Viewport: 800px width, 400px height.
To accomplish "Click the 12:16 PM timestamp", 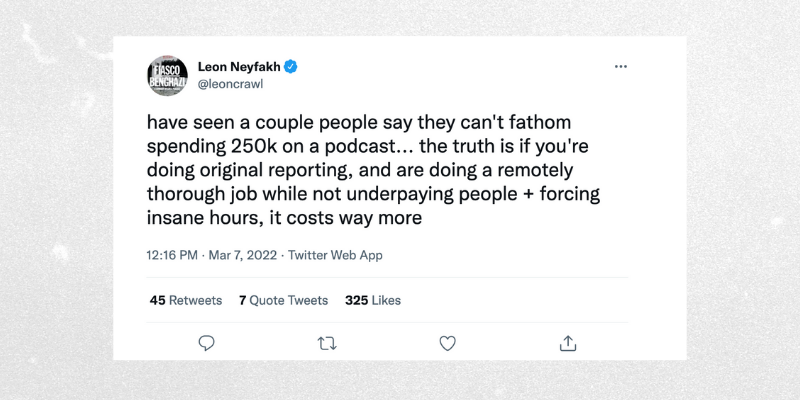I will click(x=175, y=255).
